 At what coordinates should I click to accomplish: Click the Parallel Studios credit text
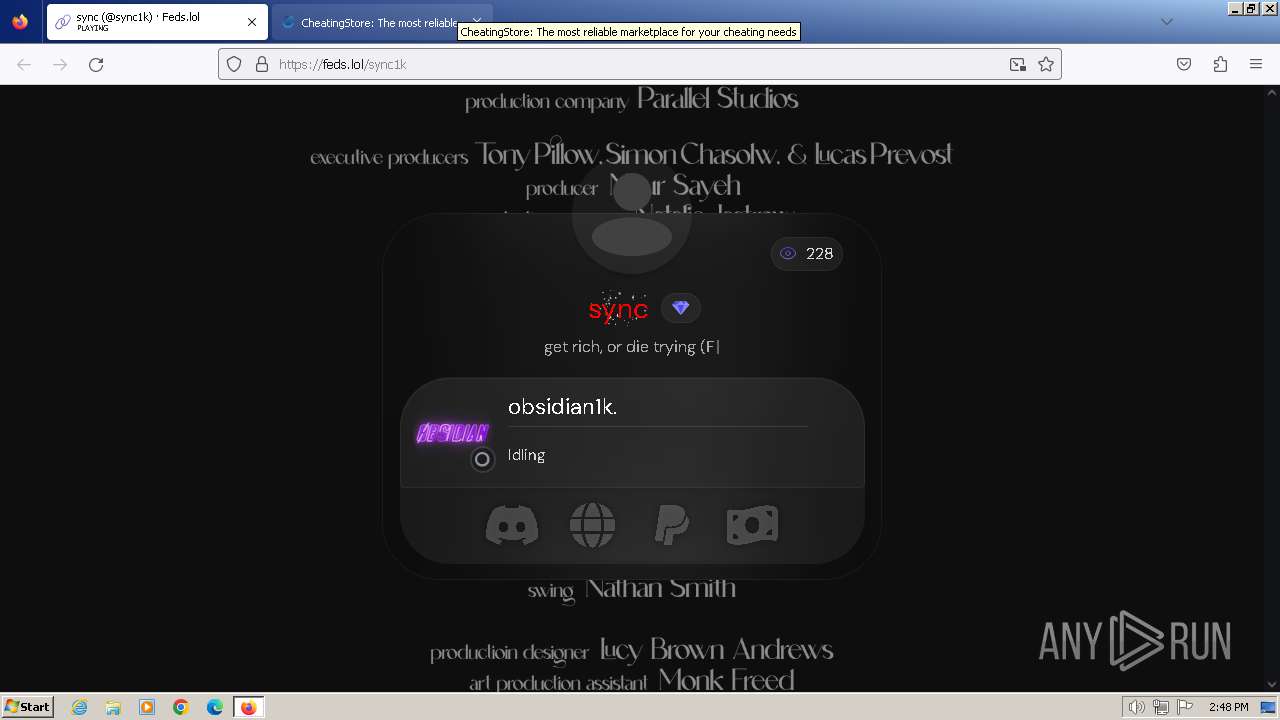tap(717, 99)
